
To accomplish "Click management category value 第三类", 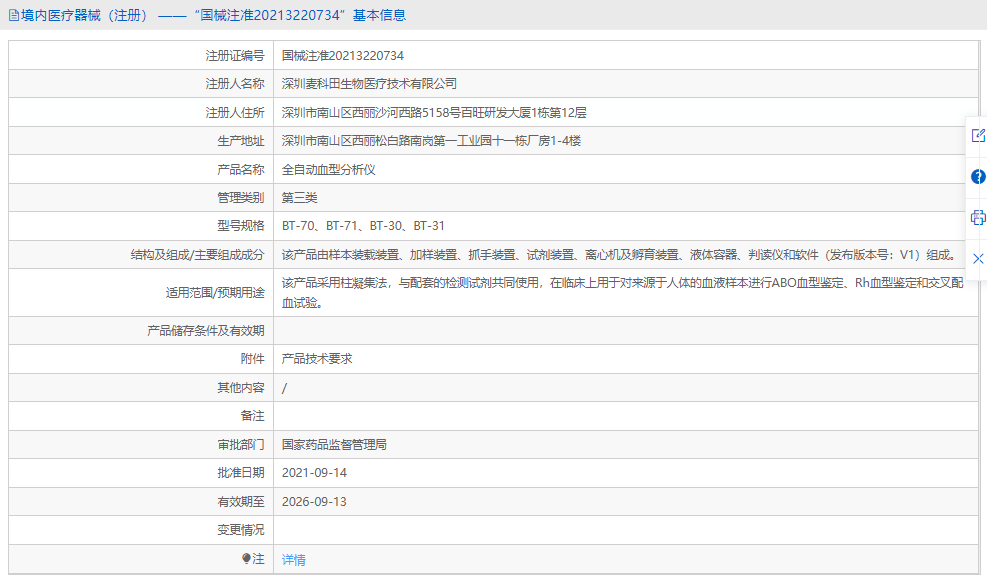I will (299, 198).
